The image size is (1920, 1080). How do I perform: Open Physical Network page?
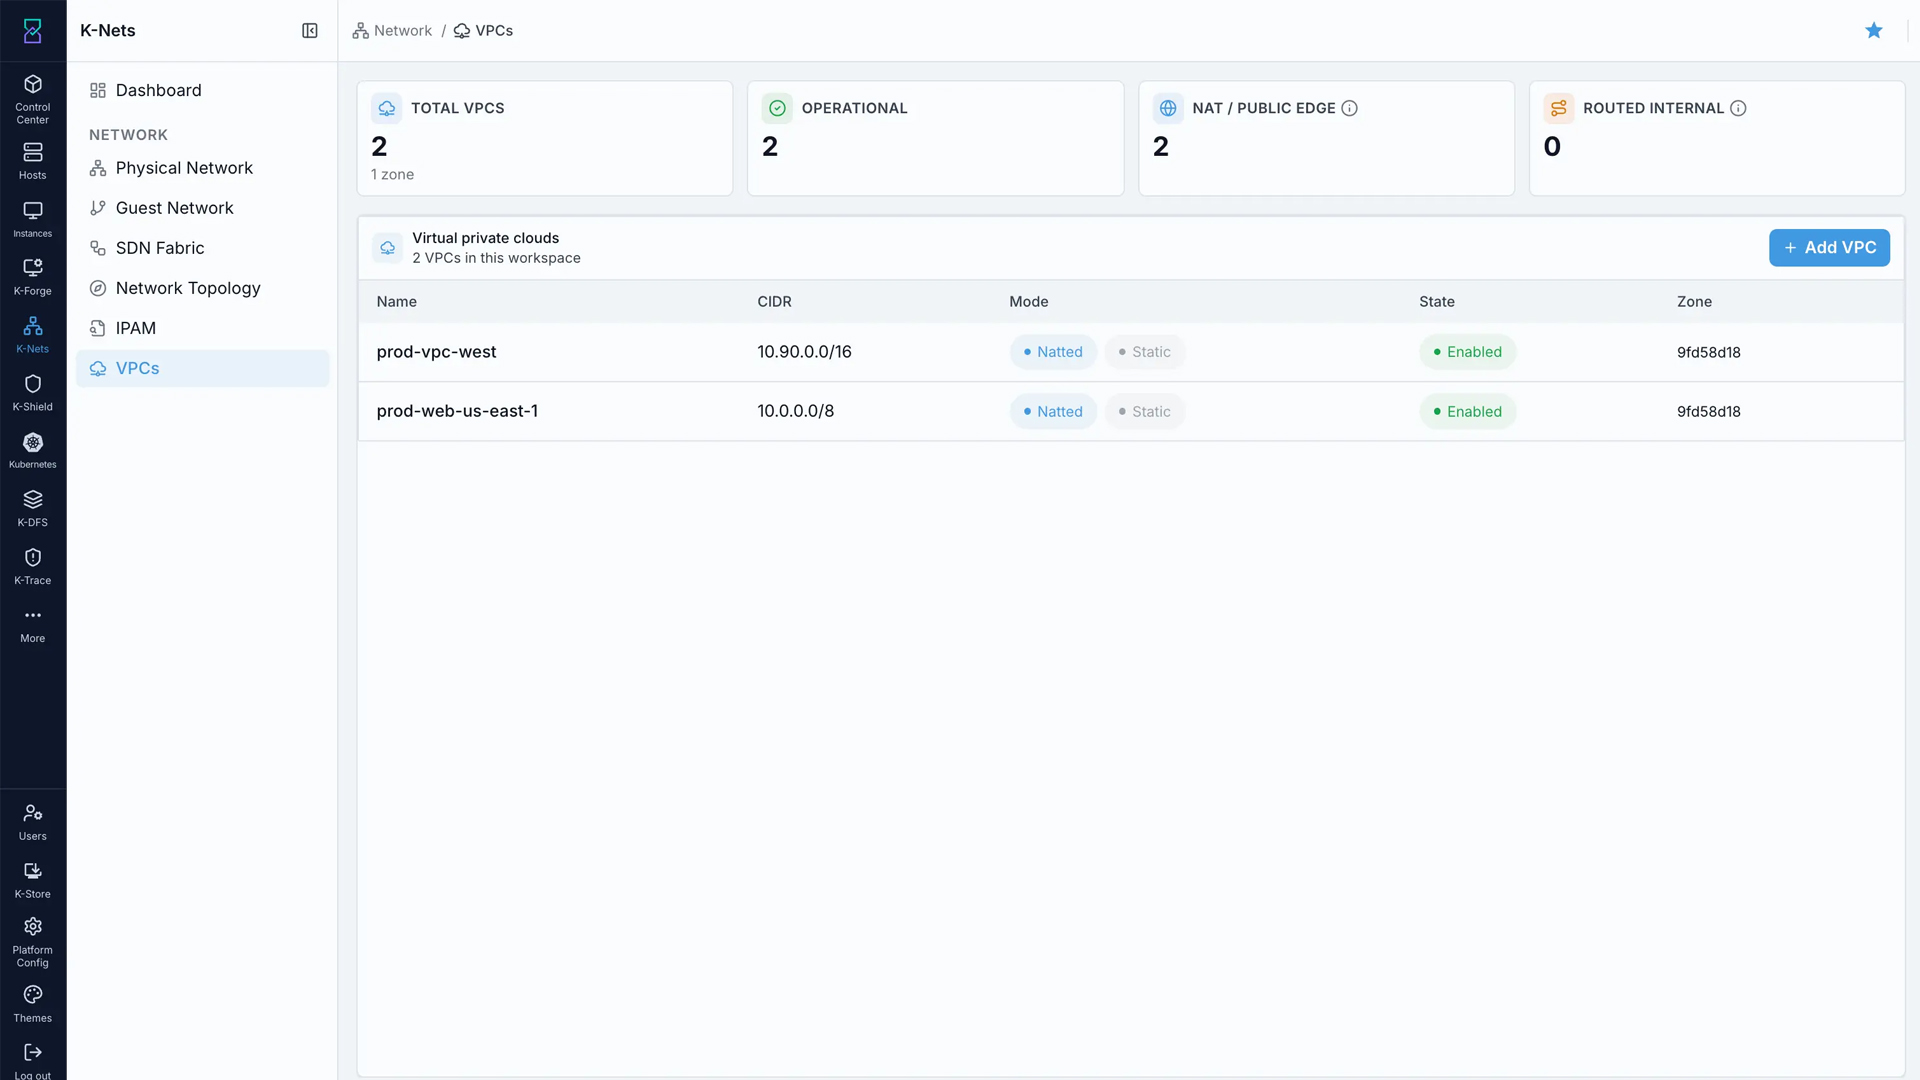pos(203,168)
